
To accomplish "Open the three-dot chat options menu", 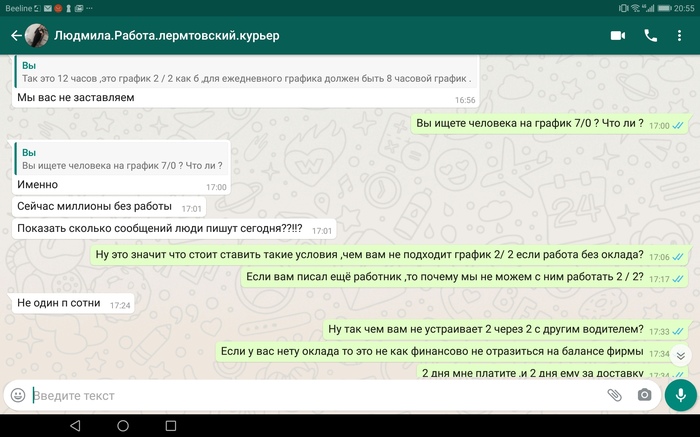I will click(x=683, y=36).
